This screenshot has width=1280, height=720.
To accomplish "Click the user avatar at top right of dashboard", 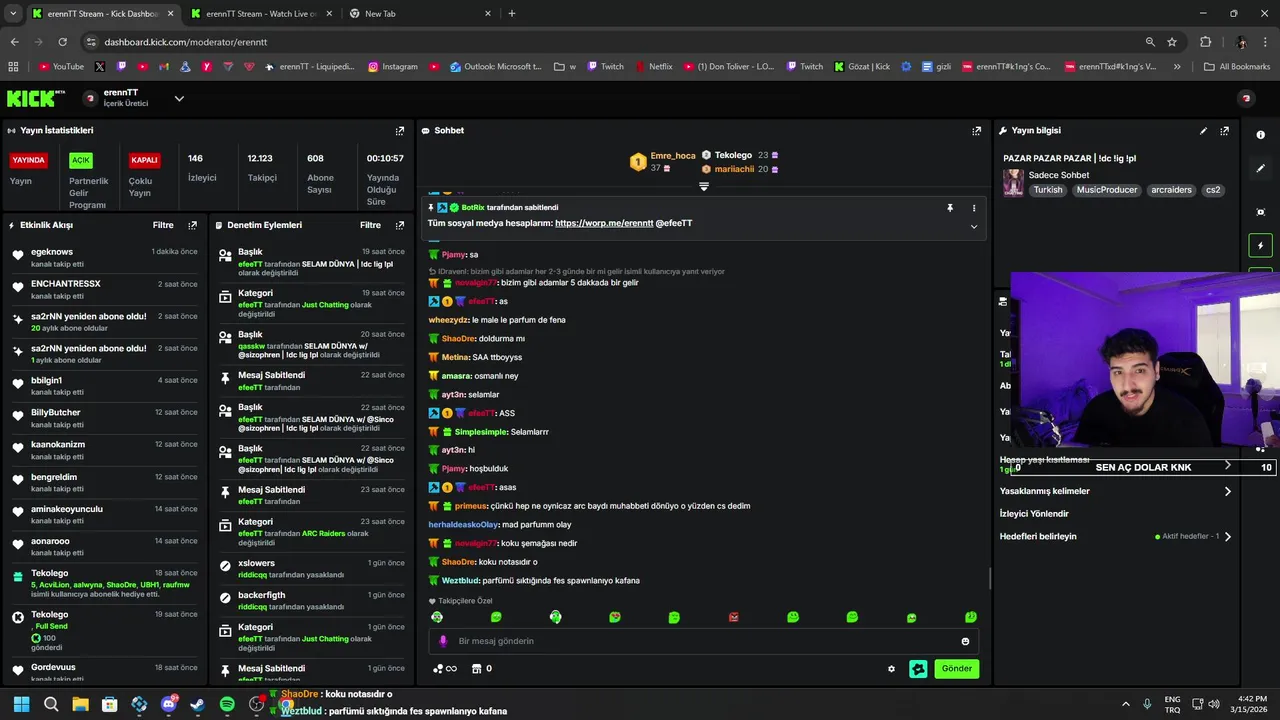I will [1246, 98].
